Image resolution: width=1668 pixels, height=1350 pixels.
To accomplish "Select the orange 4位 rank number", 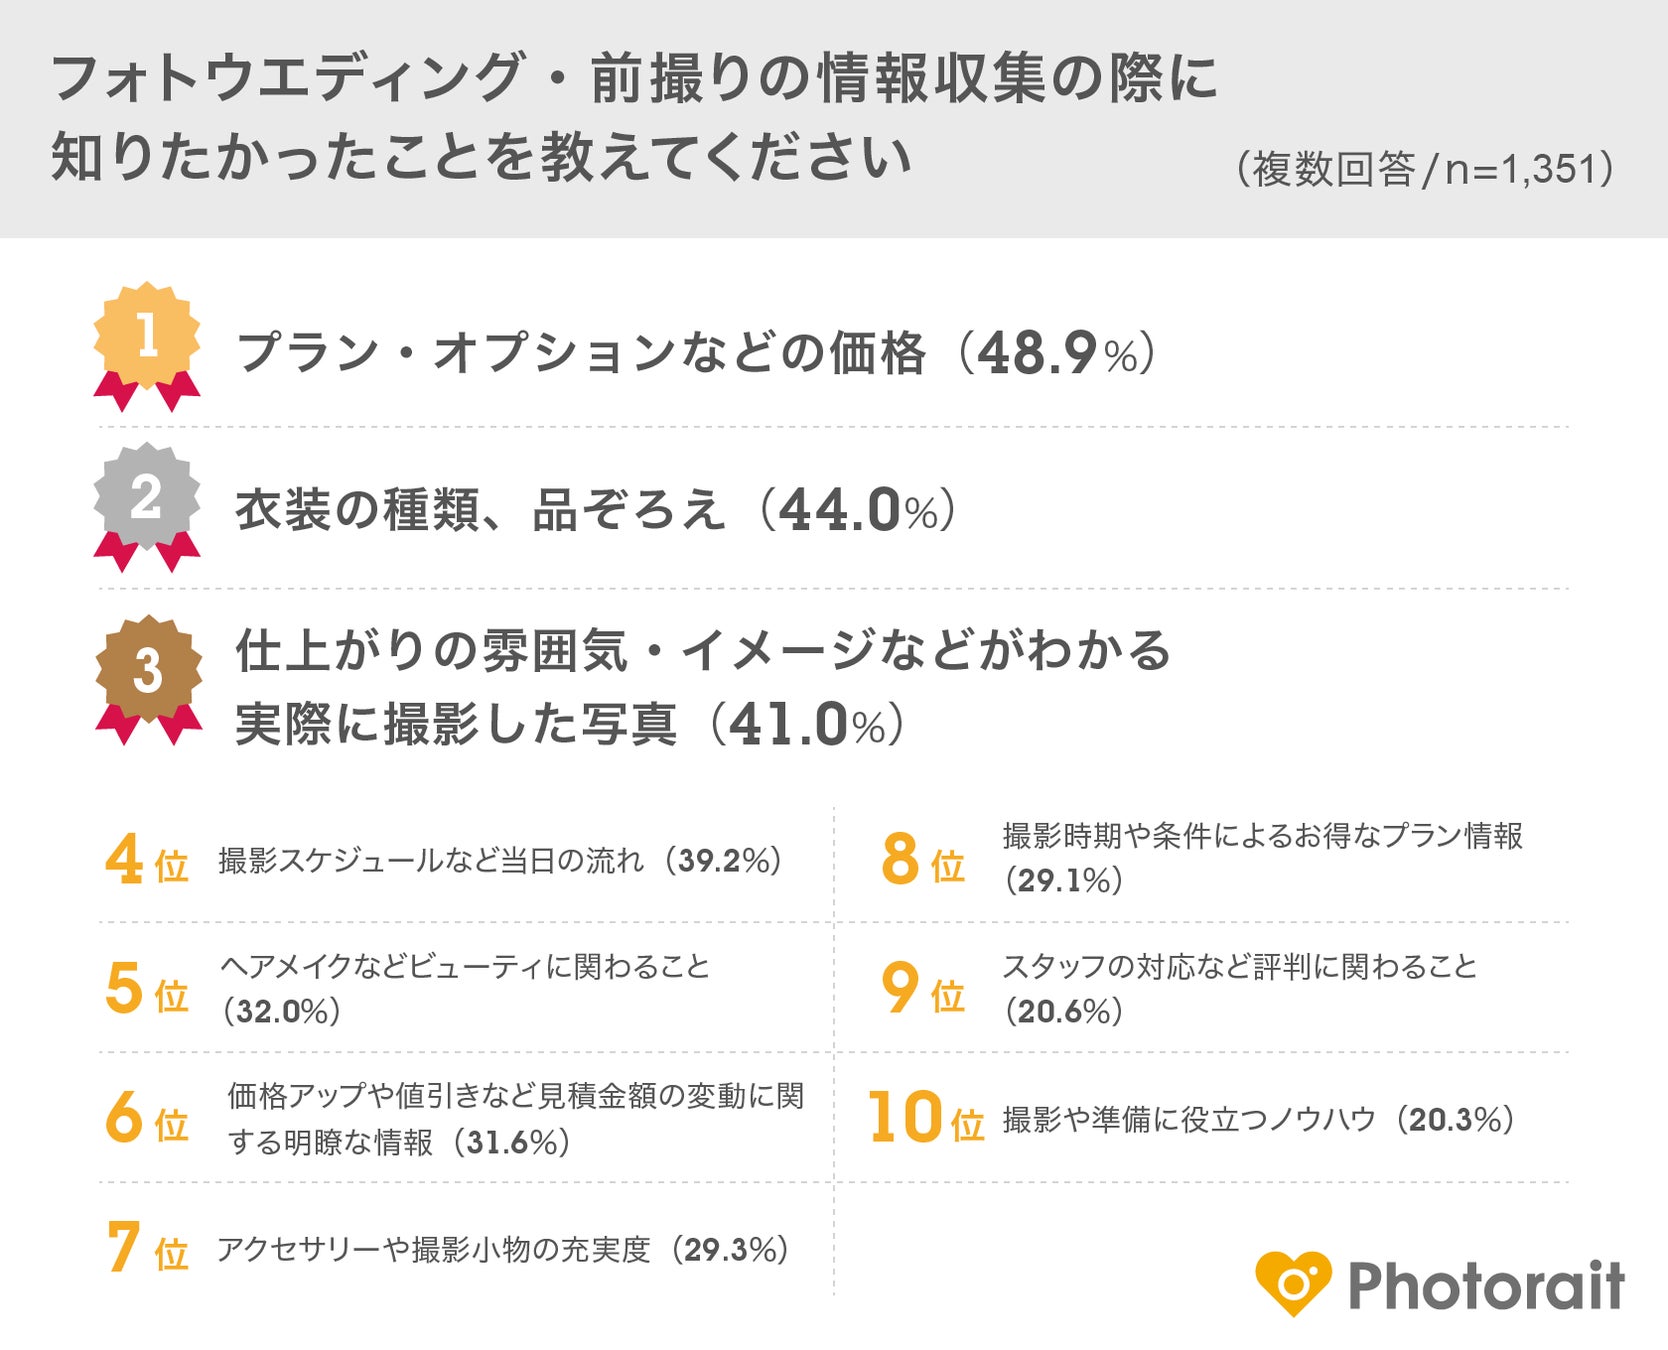I will [146, 861].
